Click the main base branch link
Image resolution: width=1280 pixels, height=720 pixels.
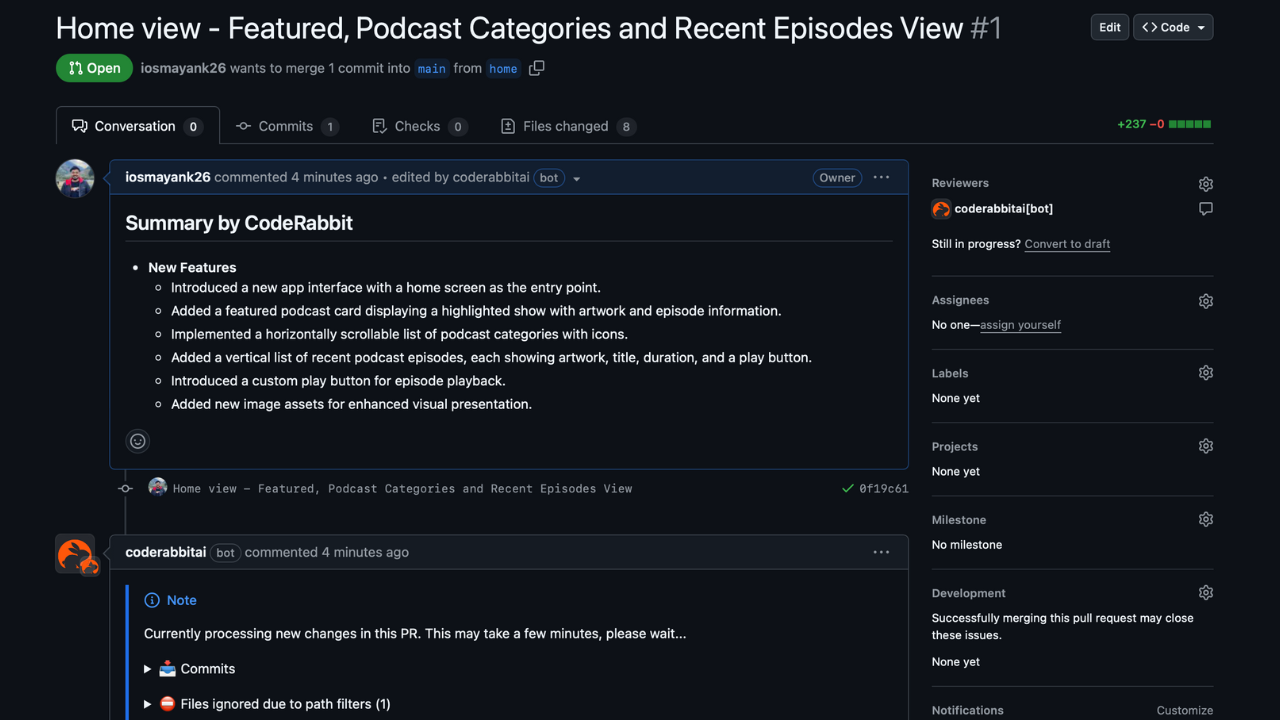(x=432, y=69)
